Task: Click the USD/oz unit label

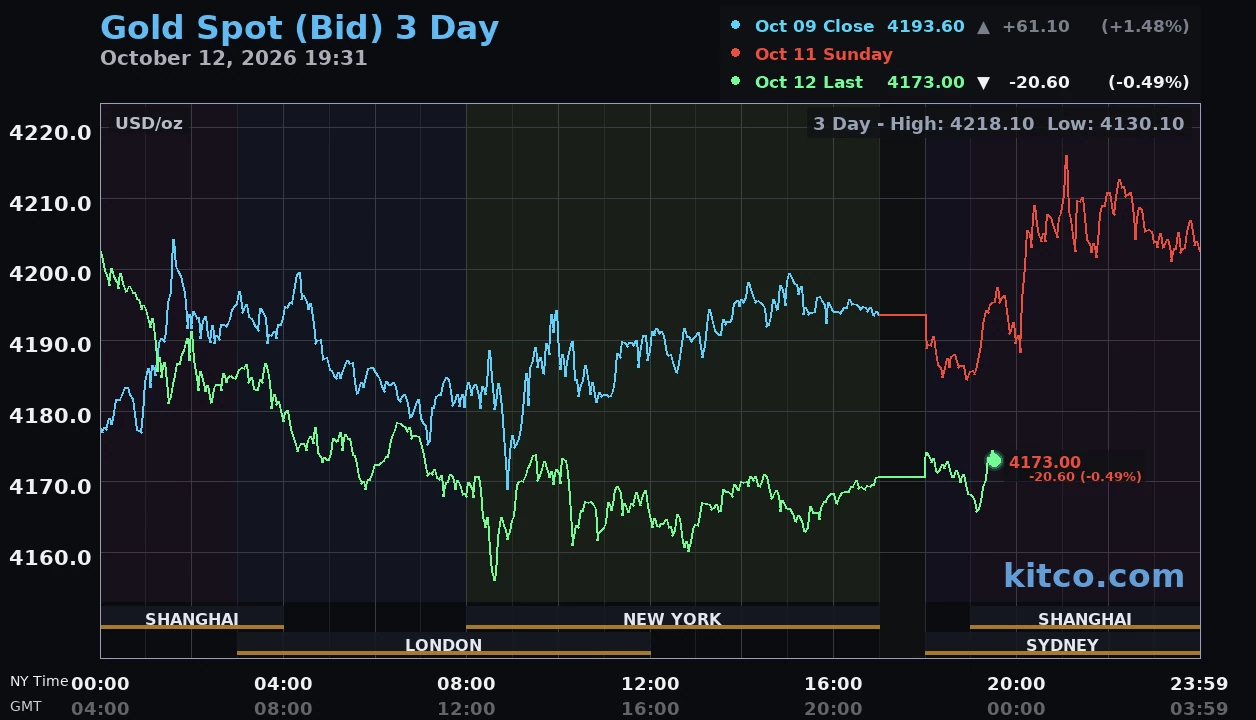Action: [x=149, y=124]
